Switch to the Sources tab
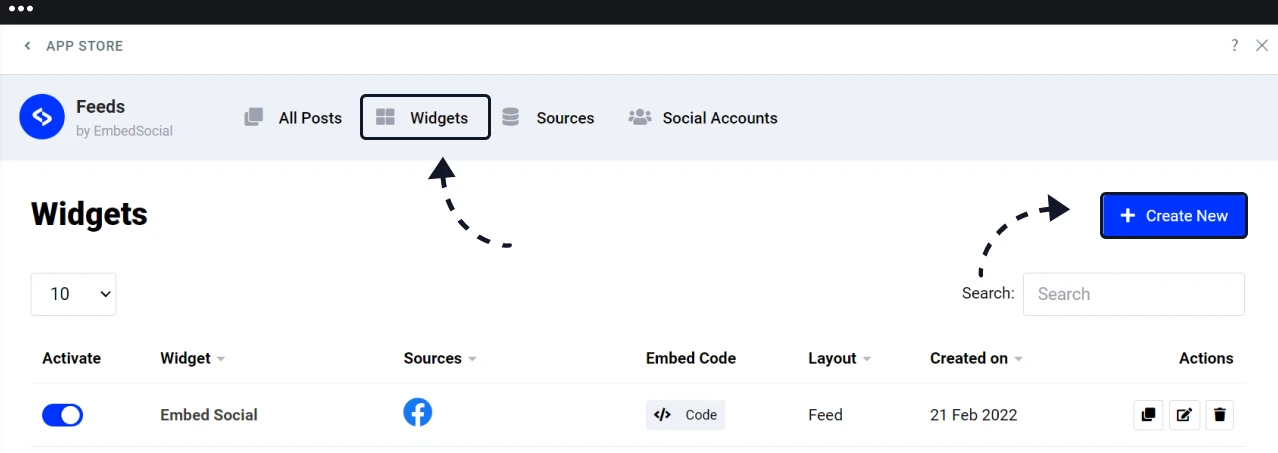 [x=548, y=118]
